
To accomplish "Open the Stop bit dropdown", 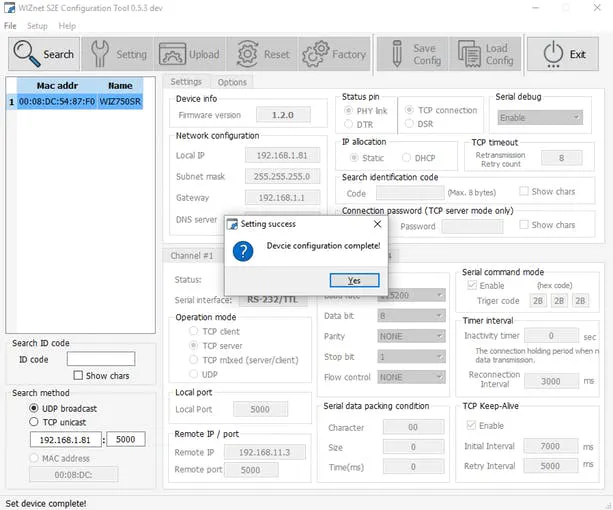I will tap(411, 356).
